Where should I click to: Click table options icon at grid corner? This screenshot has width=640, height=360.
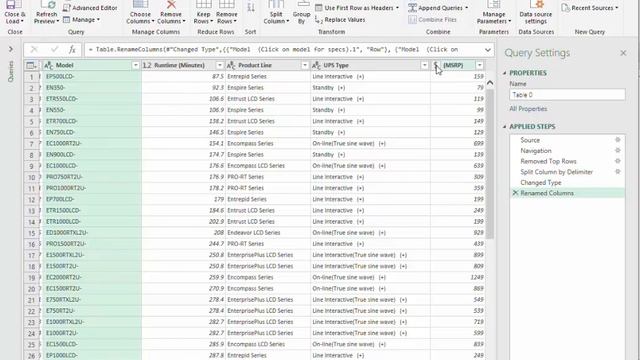coord(31,65)
